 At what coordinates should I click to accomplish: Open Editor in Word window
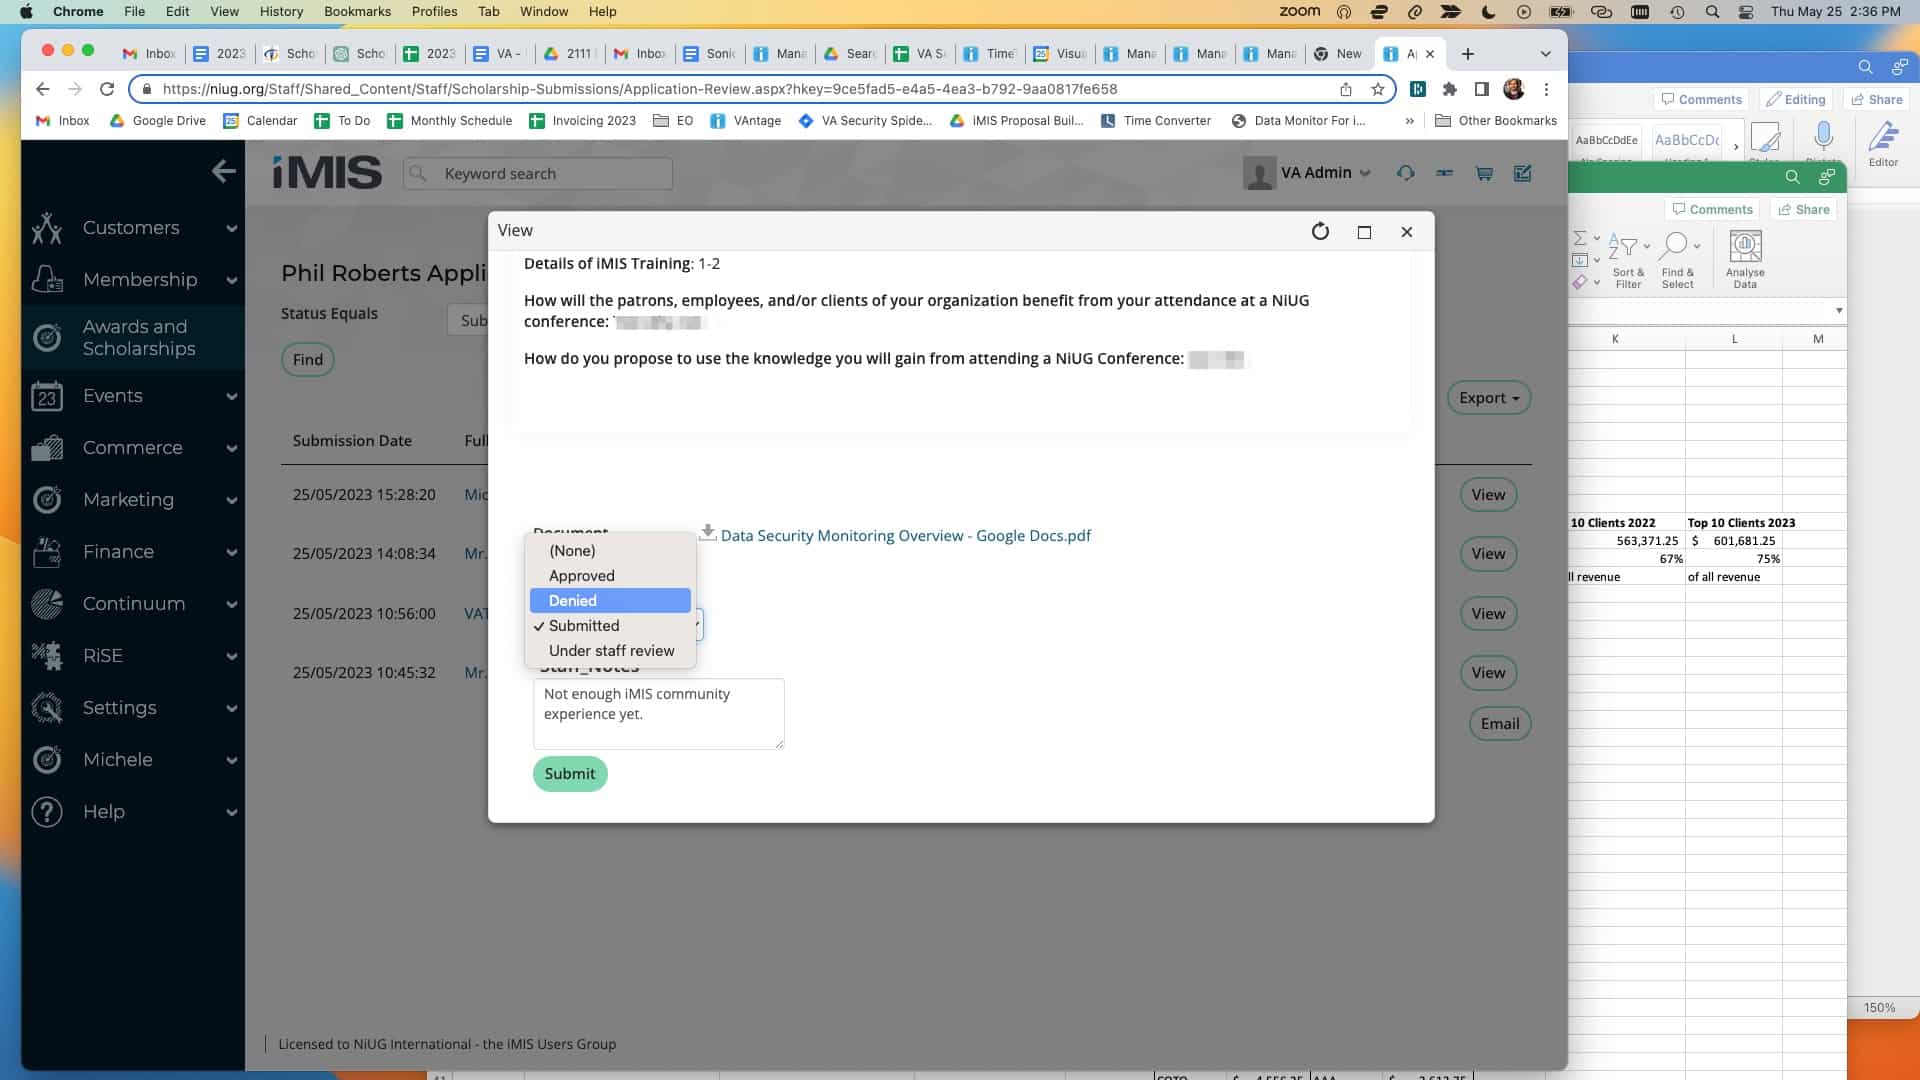click(x=1883, y=144)
